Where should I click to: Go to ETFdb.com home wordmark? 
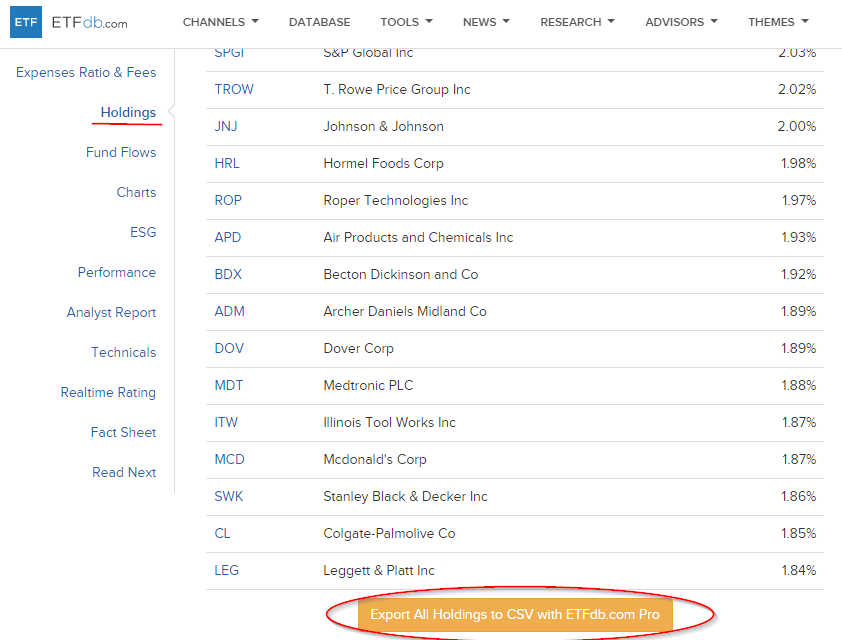90,23
